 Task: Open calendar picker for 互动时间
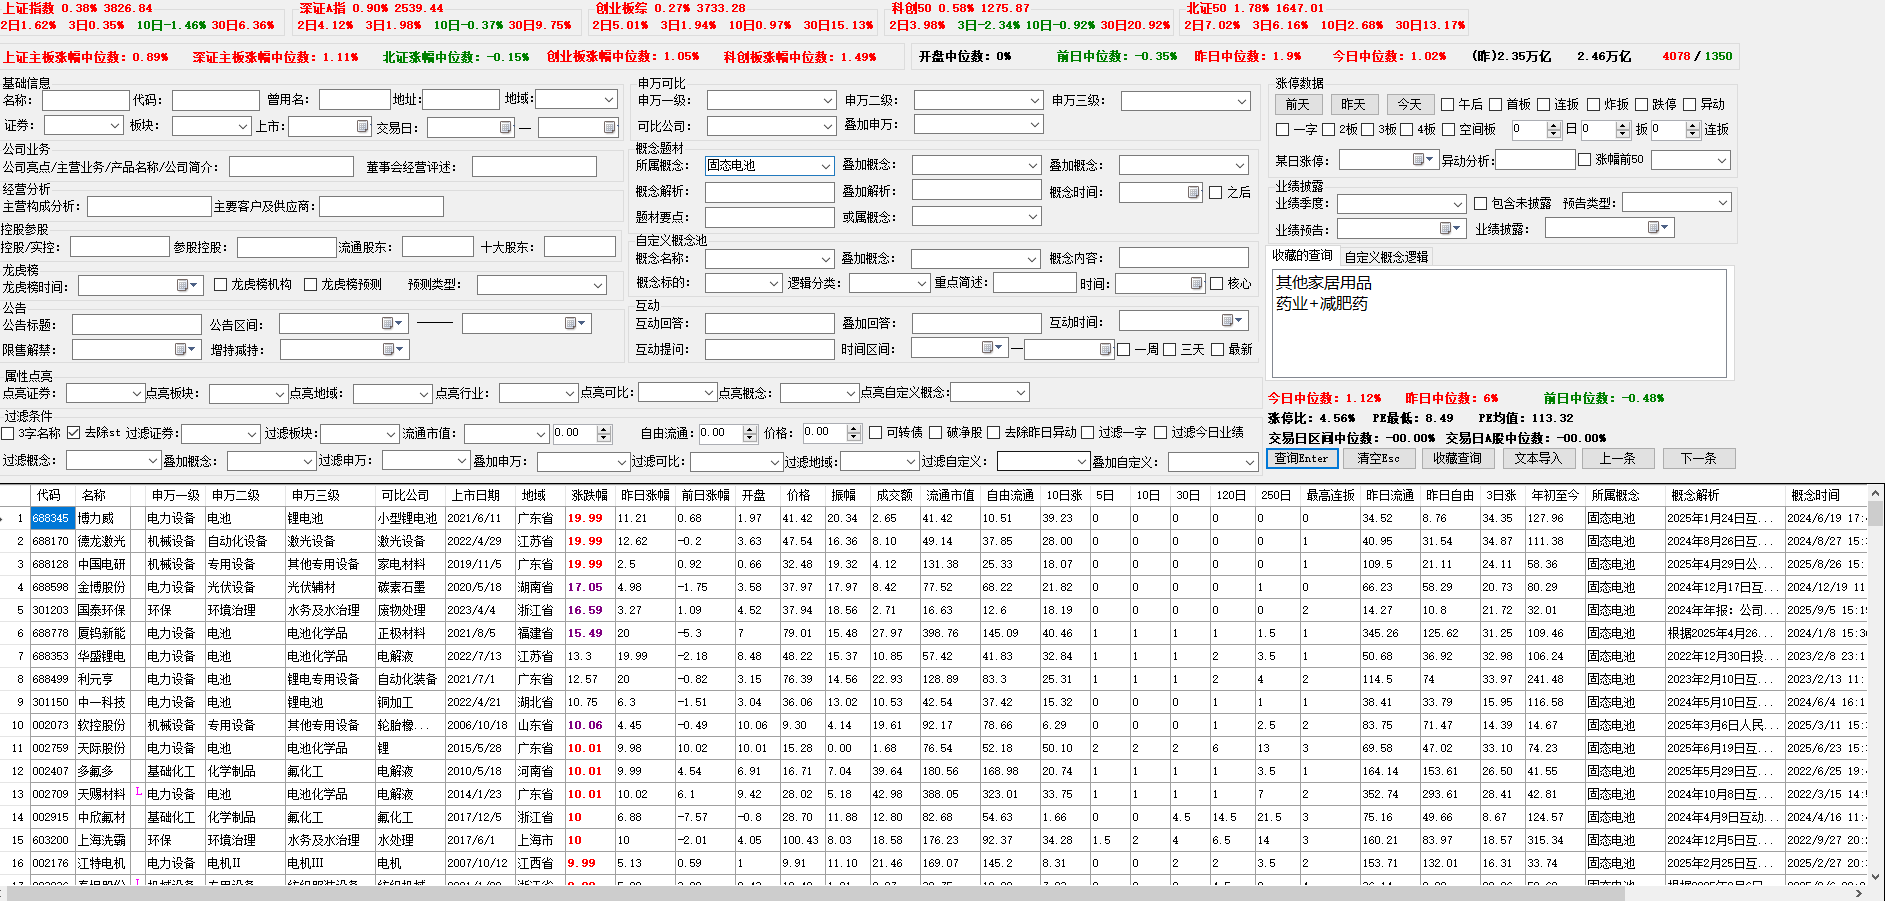(x=1228, y=321)
